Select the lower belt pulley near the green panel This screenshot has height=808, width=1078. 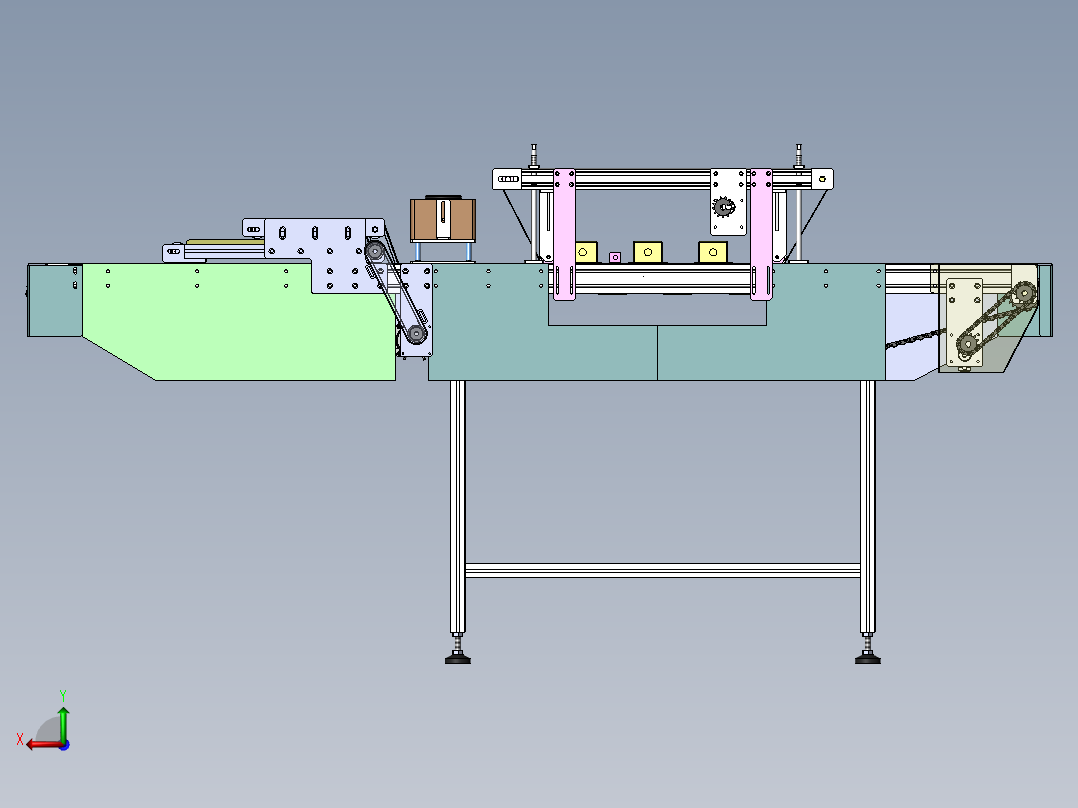416,334
